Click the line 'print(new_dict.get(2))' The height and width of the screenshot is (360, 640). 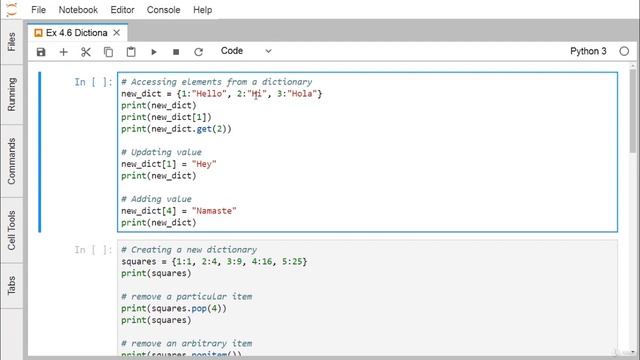click(176, 129)
